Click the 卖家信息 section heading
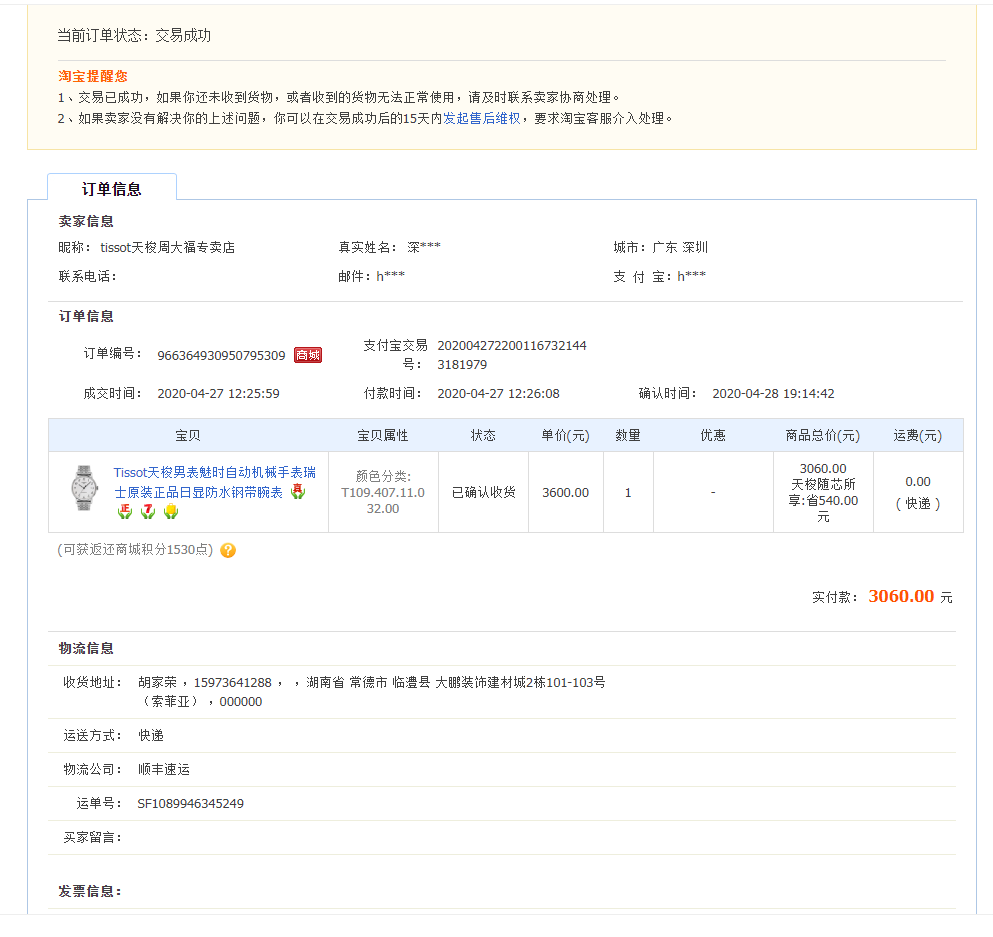The image size is (993, 937). [86, 221]
